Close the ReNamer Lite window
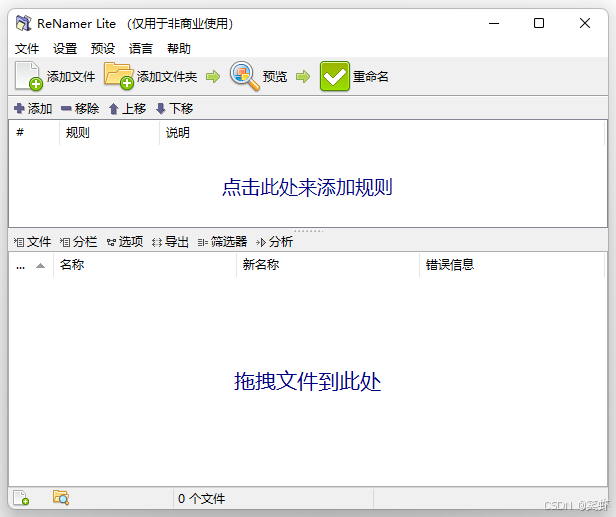Viewport: 616px width, 517px height. 585,23
